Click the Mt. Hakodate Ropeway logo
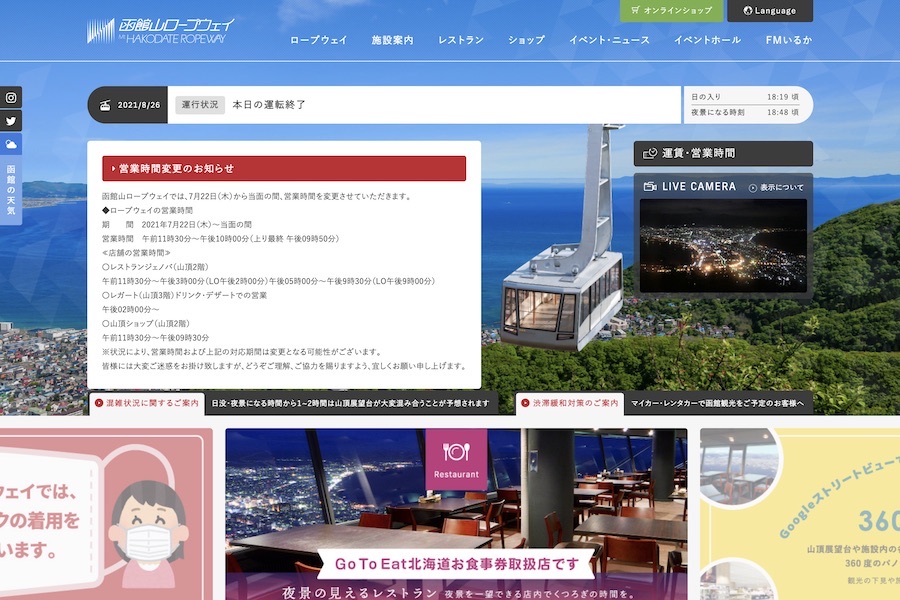The image size is (900, 600). [x=161, y=30]
